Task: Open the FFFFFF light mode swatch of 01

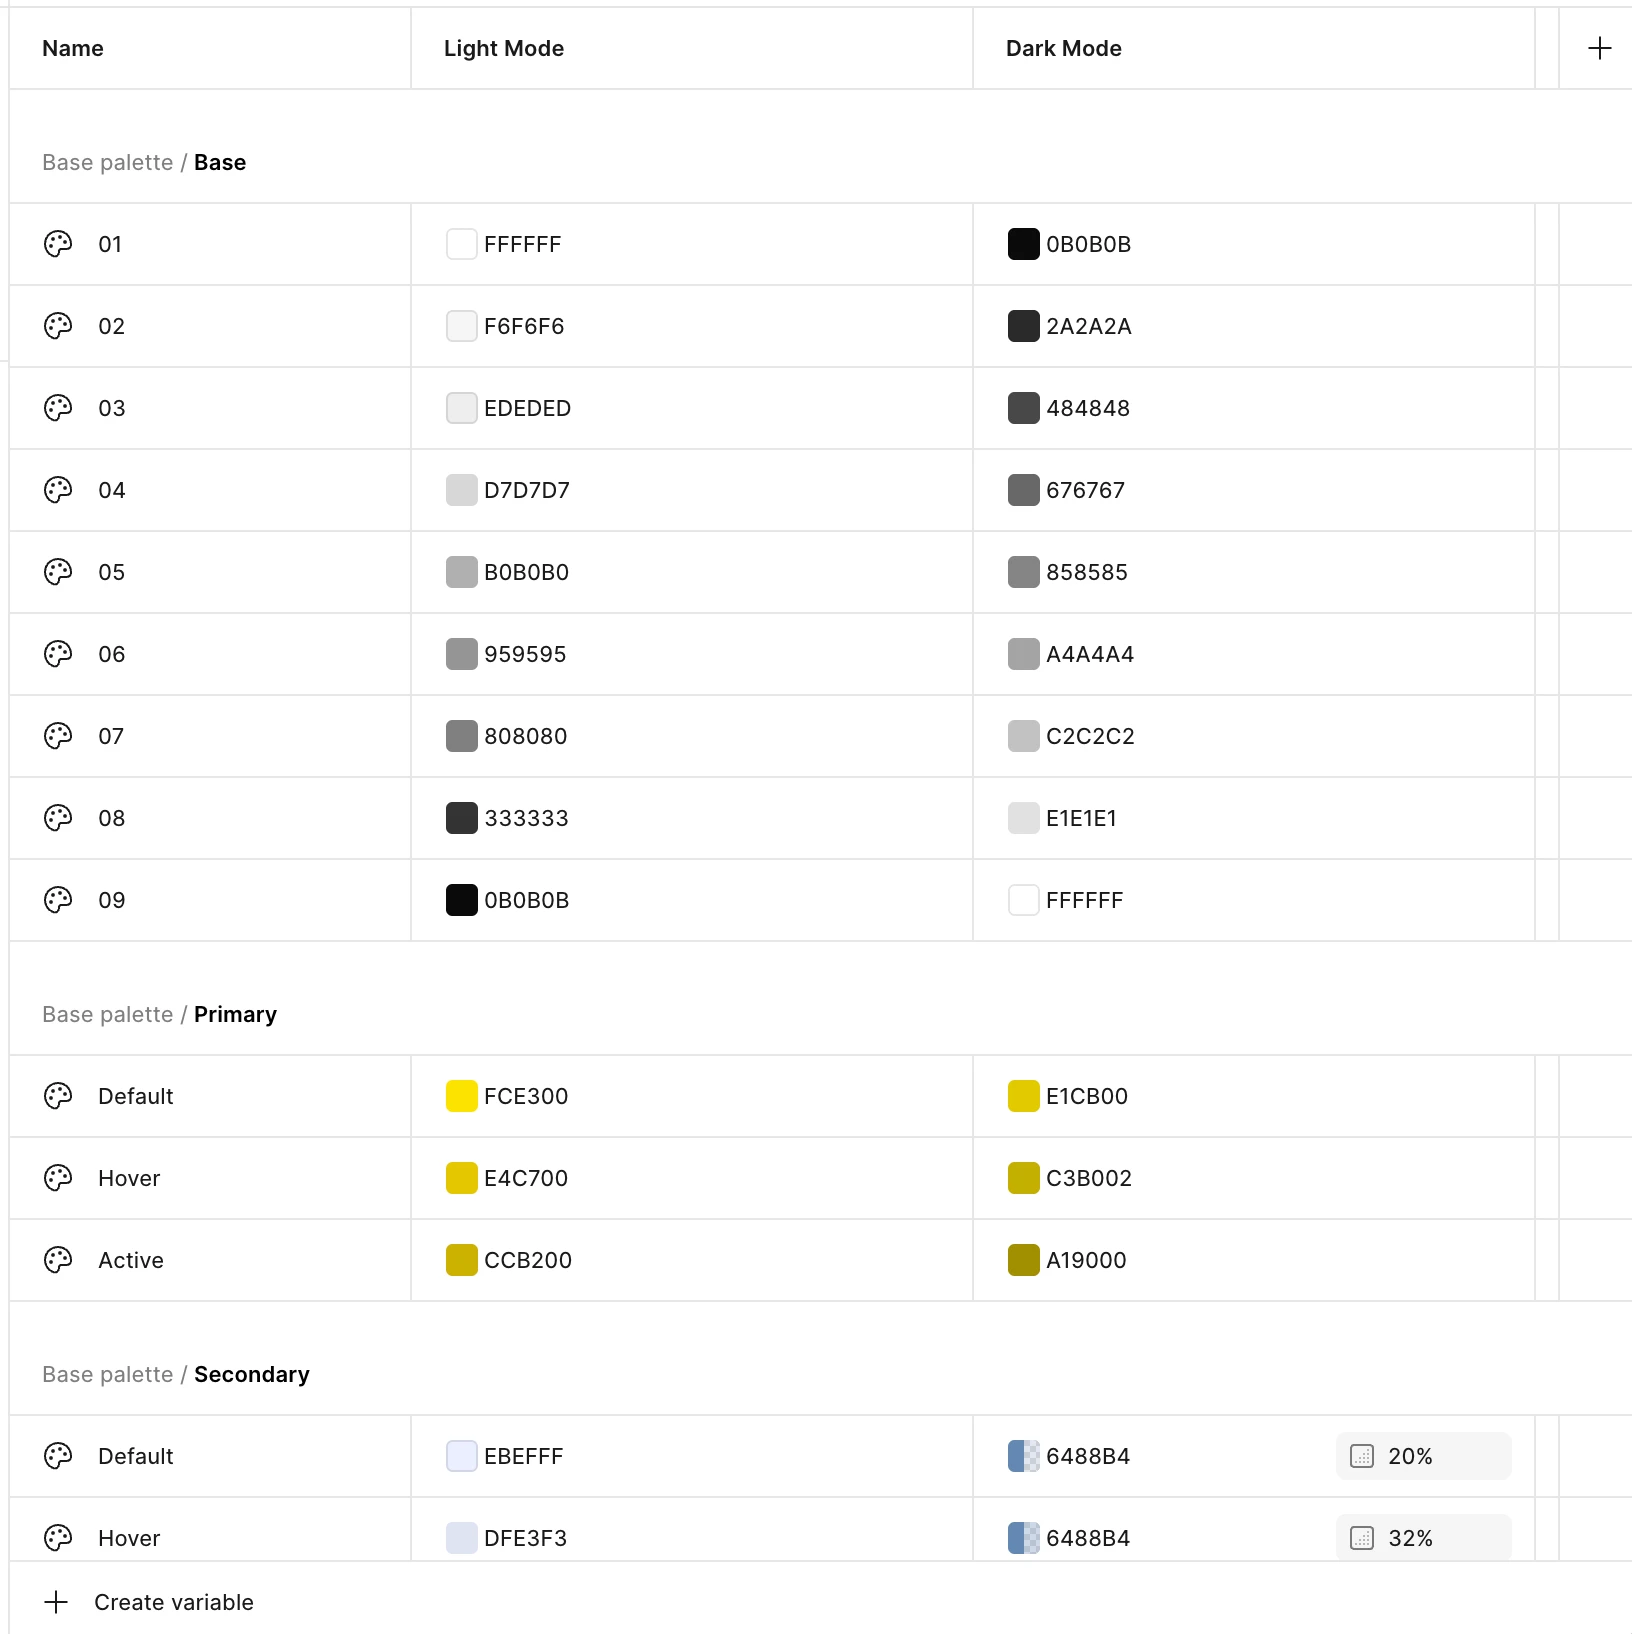Action: [x=461, y=244]
